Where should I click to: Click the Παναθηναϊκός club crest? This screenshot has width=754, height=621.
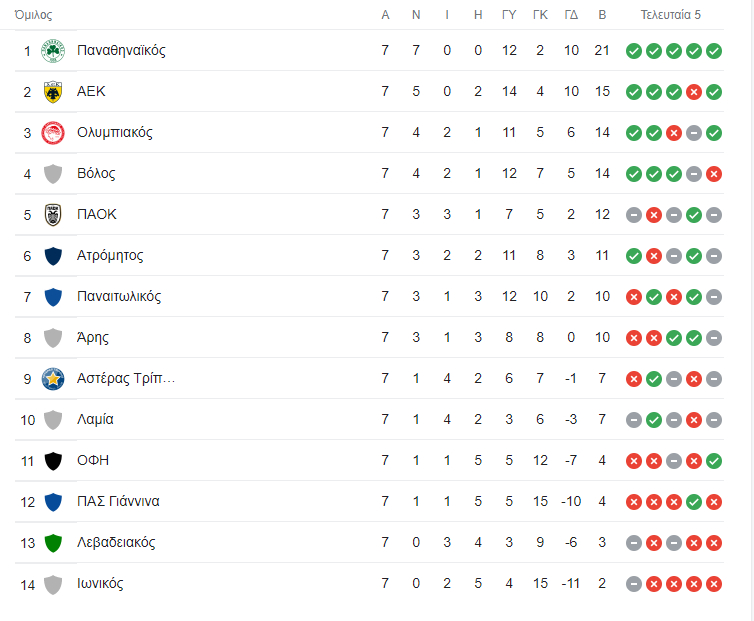tap(53, 51)
